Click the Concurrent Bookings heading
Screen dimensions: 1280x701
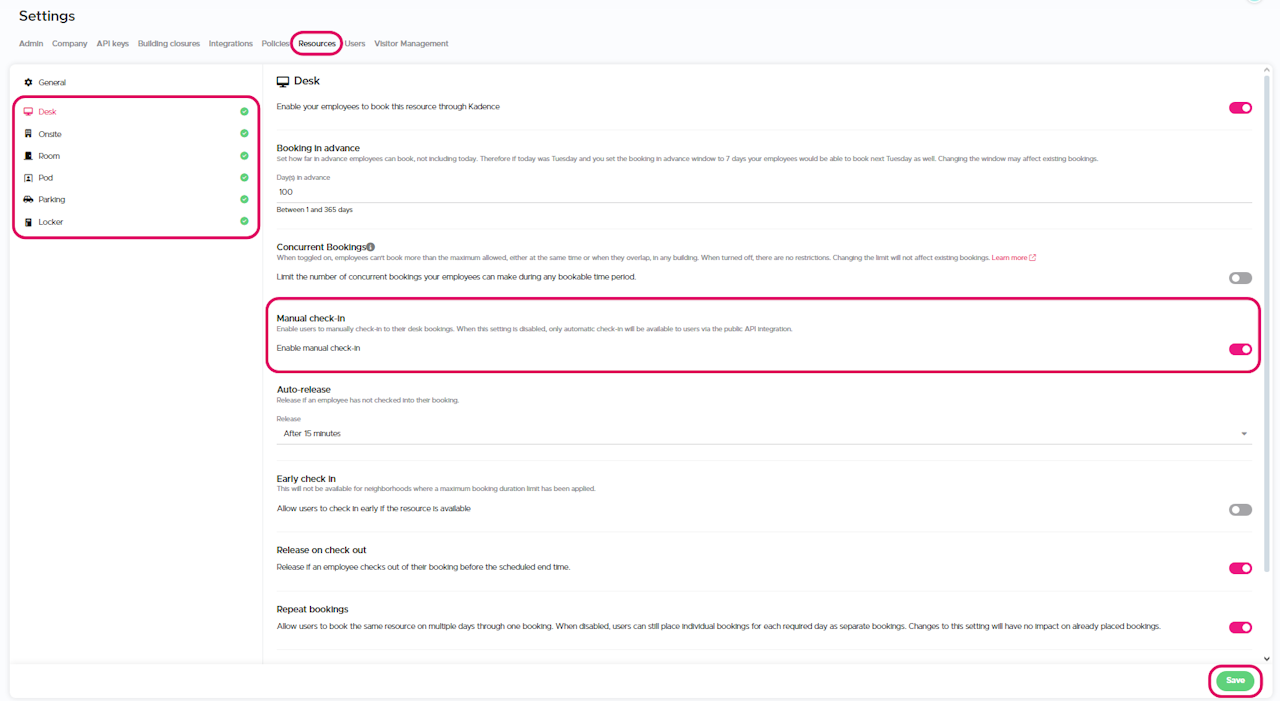pos(321,247)
